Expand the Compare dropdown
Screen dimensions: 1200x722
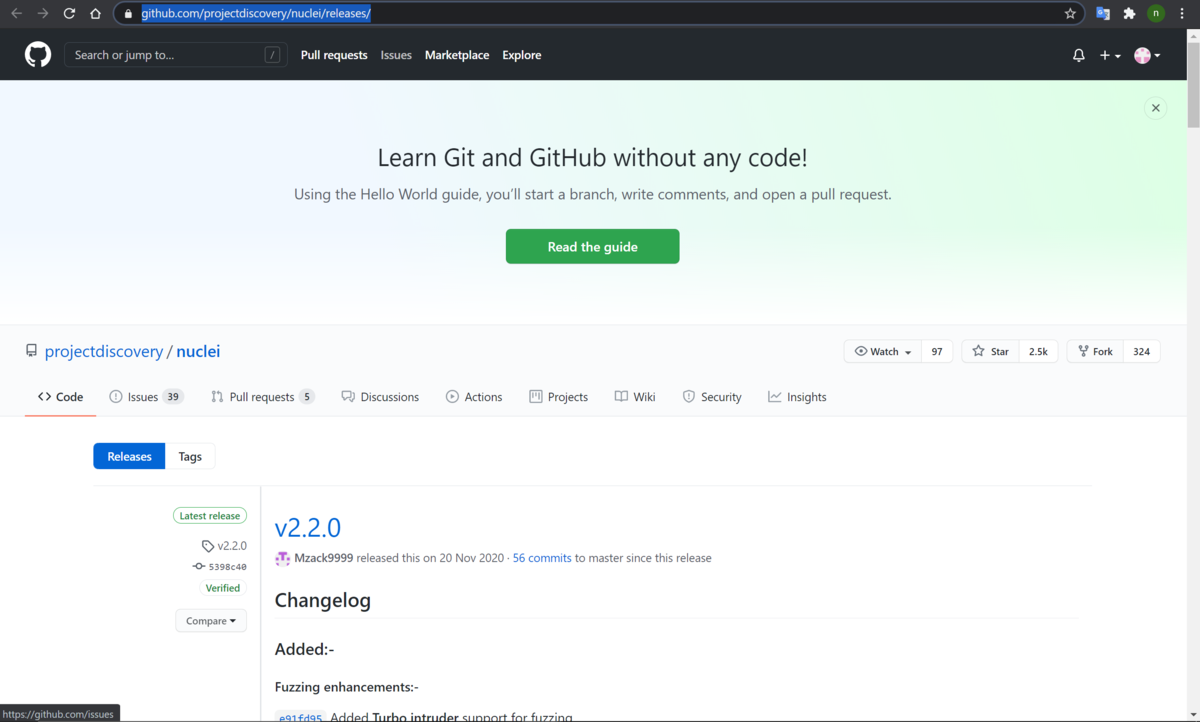coord(211,621)
